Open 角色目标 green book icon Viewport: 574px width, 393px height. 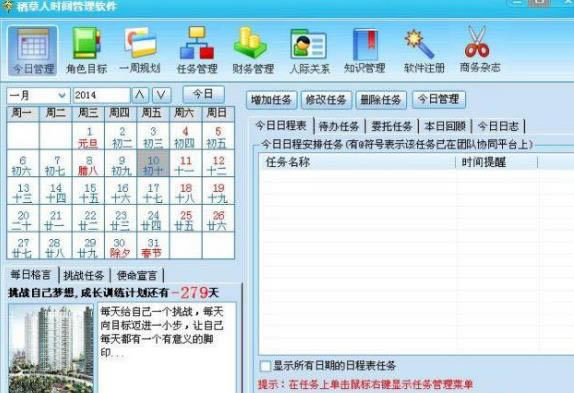[x=86, y=50]
